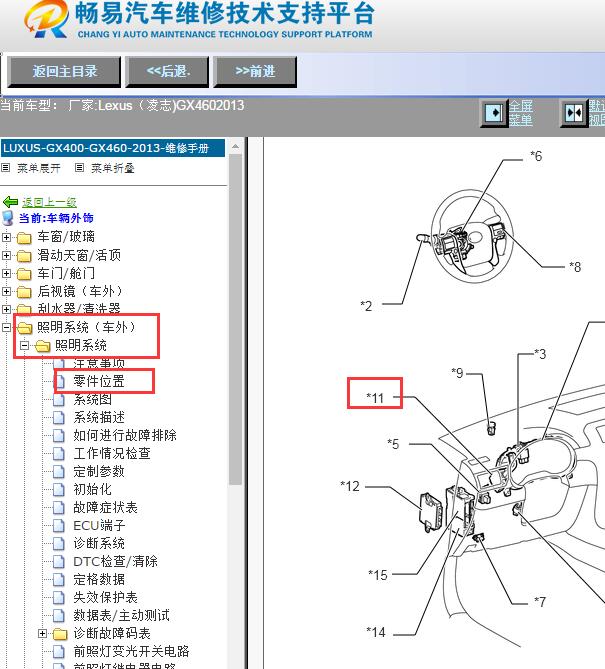Click the 系统图 document icon
The width and height of the screenshot is (605, 669).
[x=59, y=400]
